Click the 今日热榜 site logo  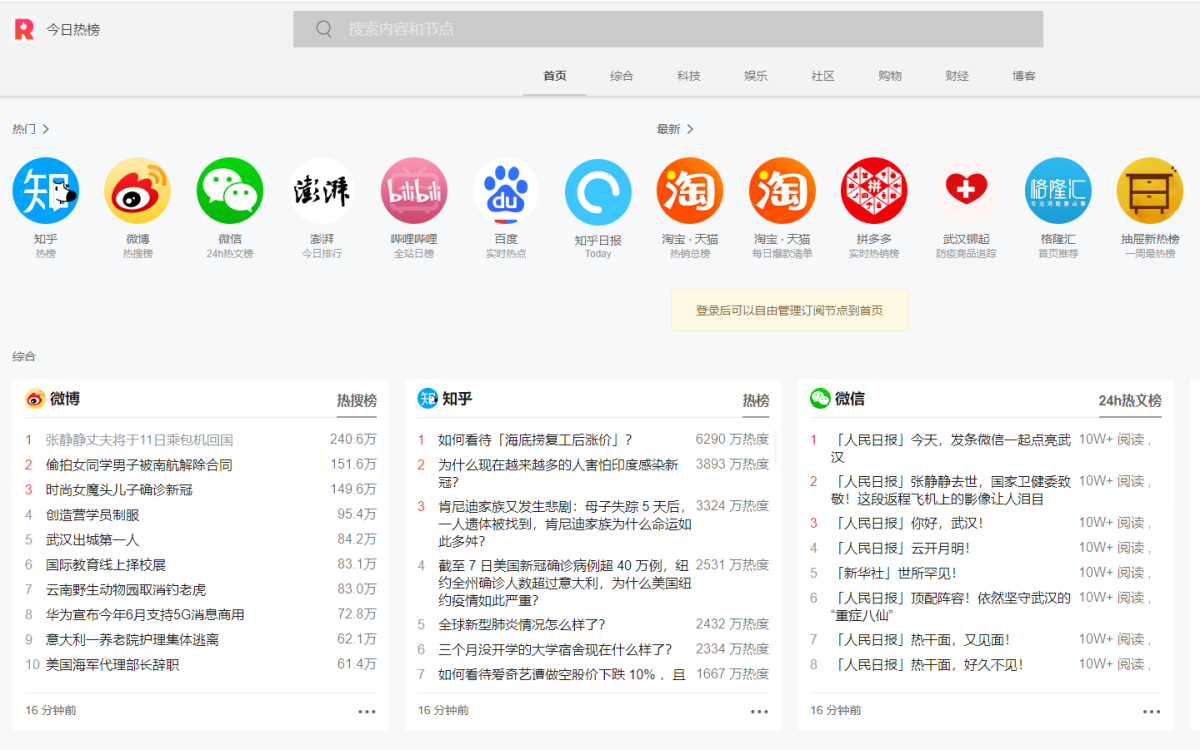tap(25, 29)
